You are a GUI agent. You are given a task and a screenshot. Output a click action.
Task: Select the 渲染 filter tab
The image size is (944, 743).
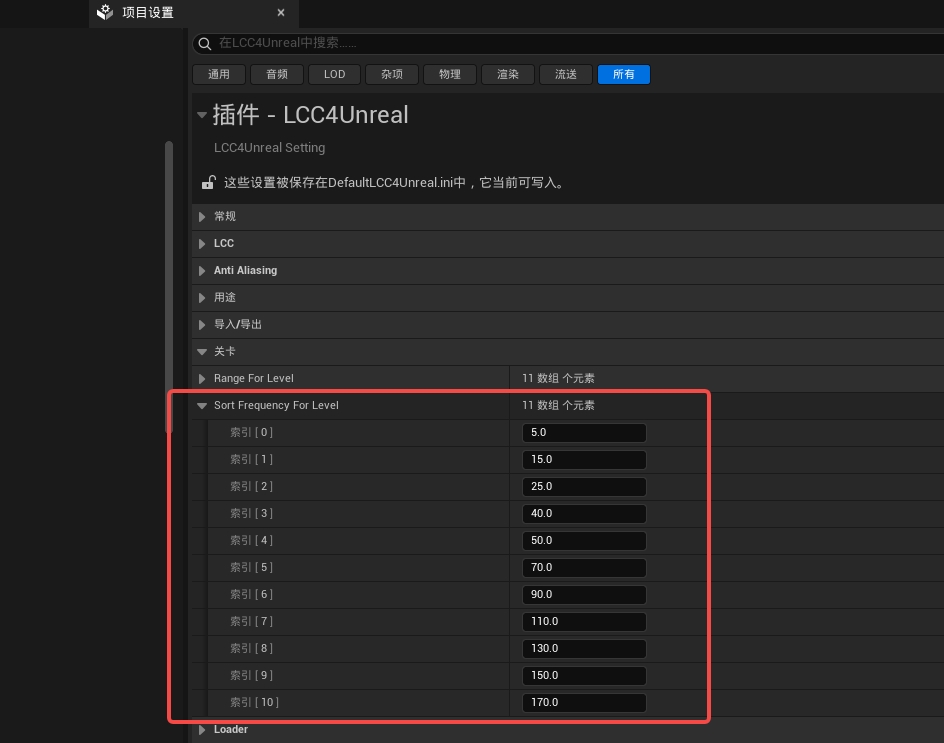[x=508, y=74]
